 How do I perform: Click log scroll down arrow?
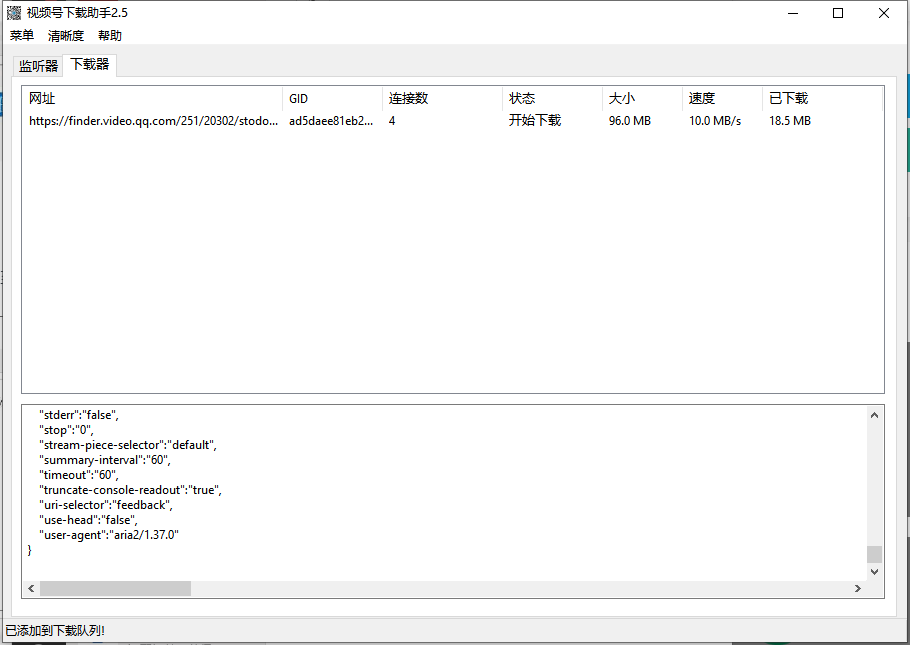(874, 572)
